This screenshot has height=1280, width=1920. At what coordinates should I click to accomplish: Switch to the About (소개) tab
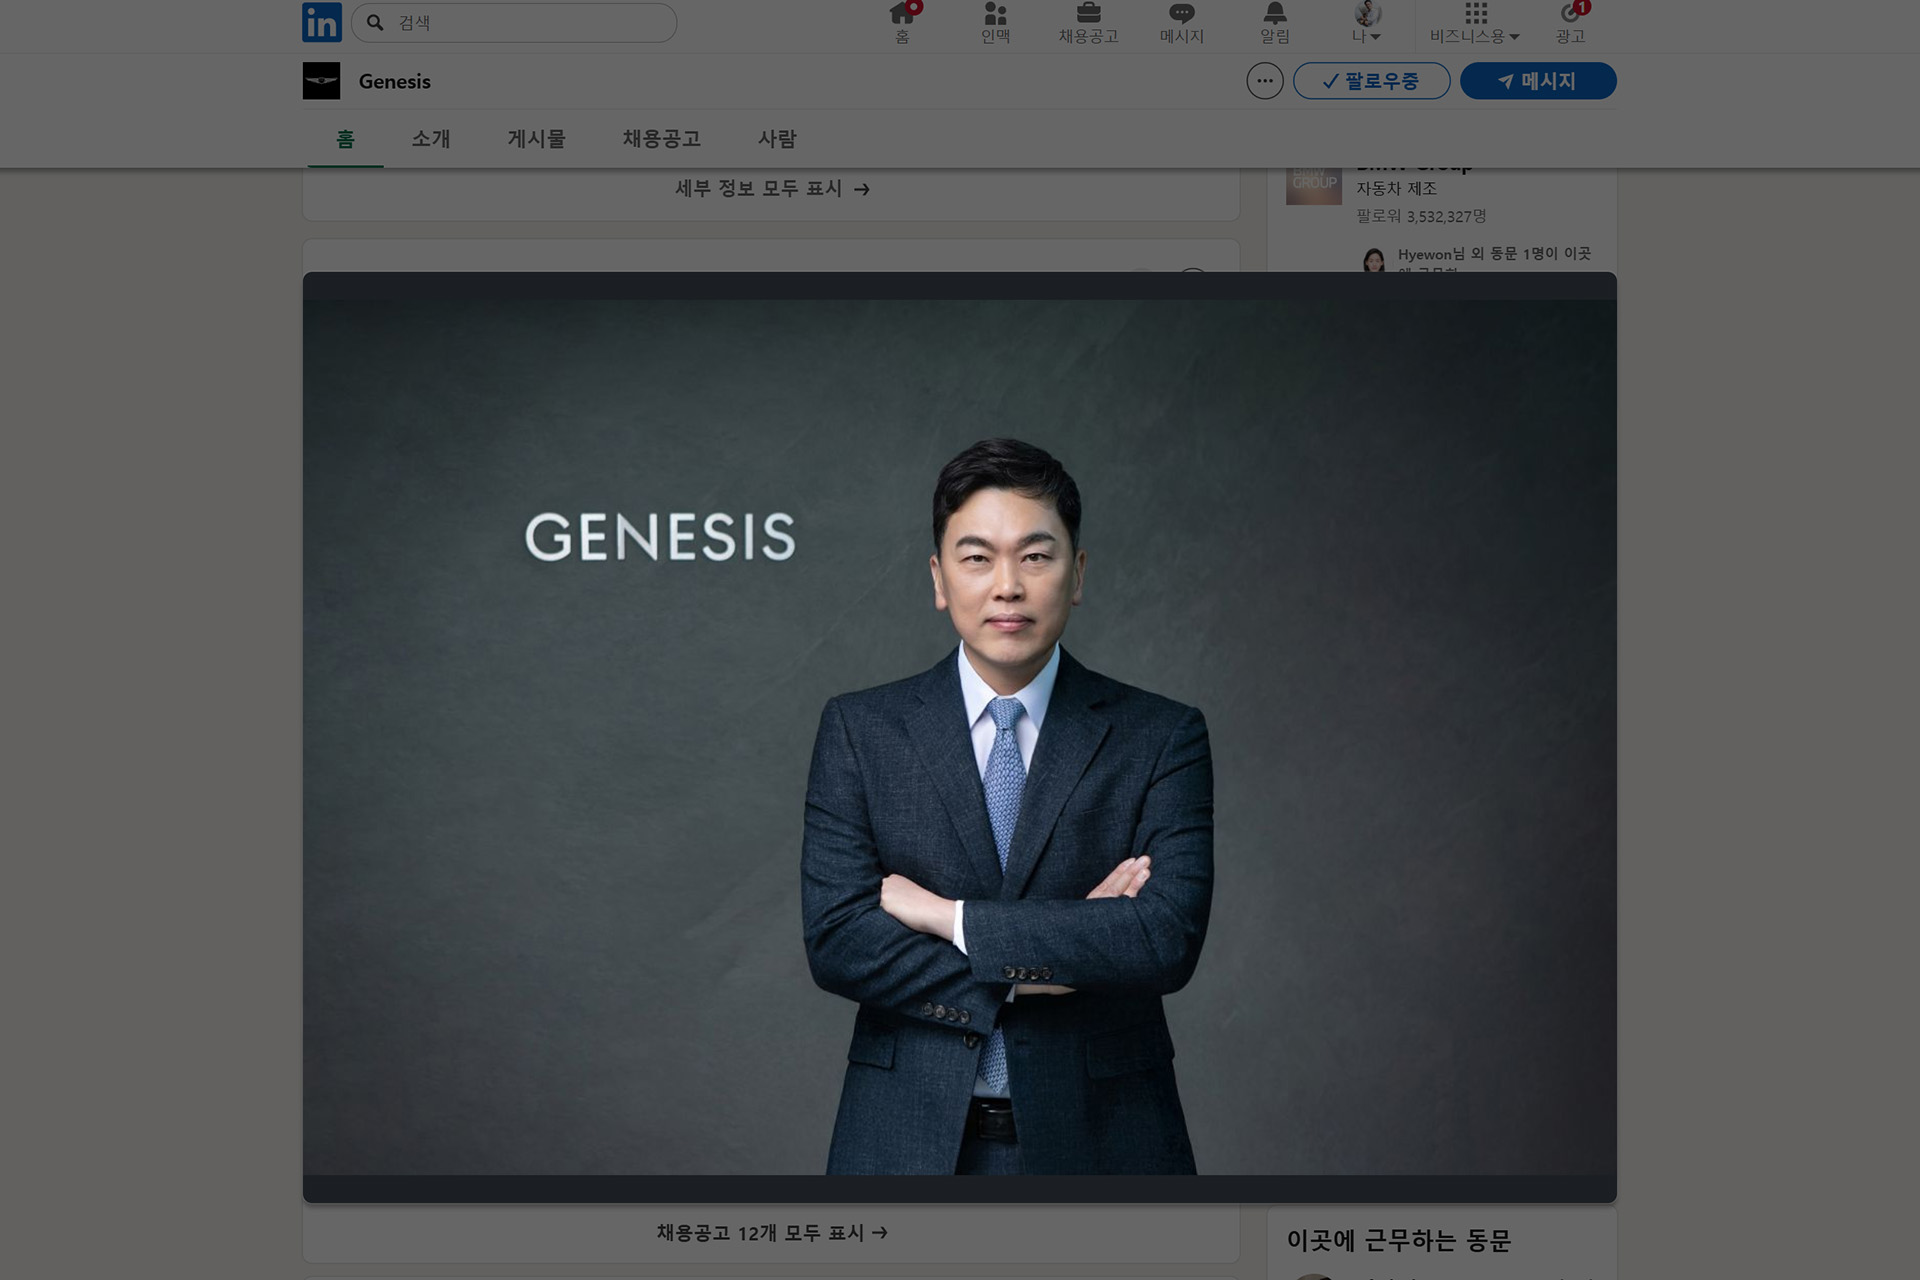coord(431,139)
